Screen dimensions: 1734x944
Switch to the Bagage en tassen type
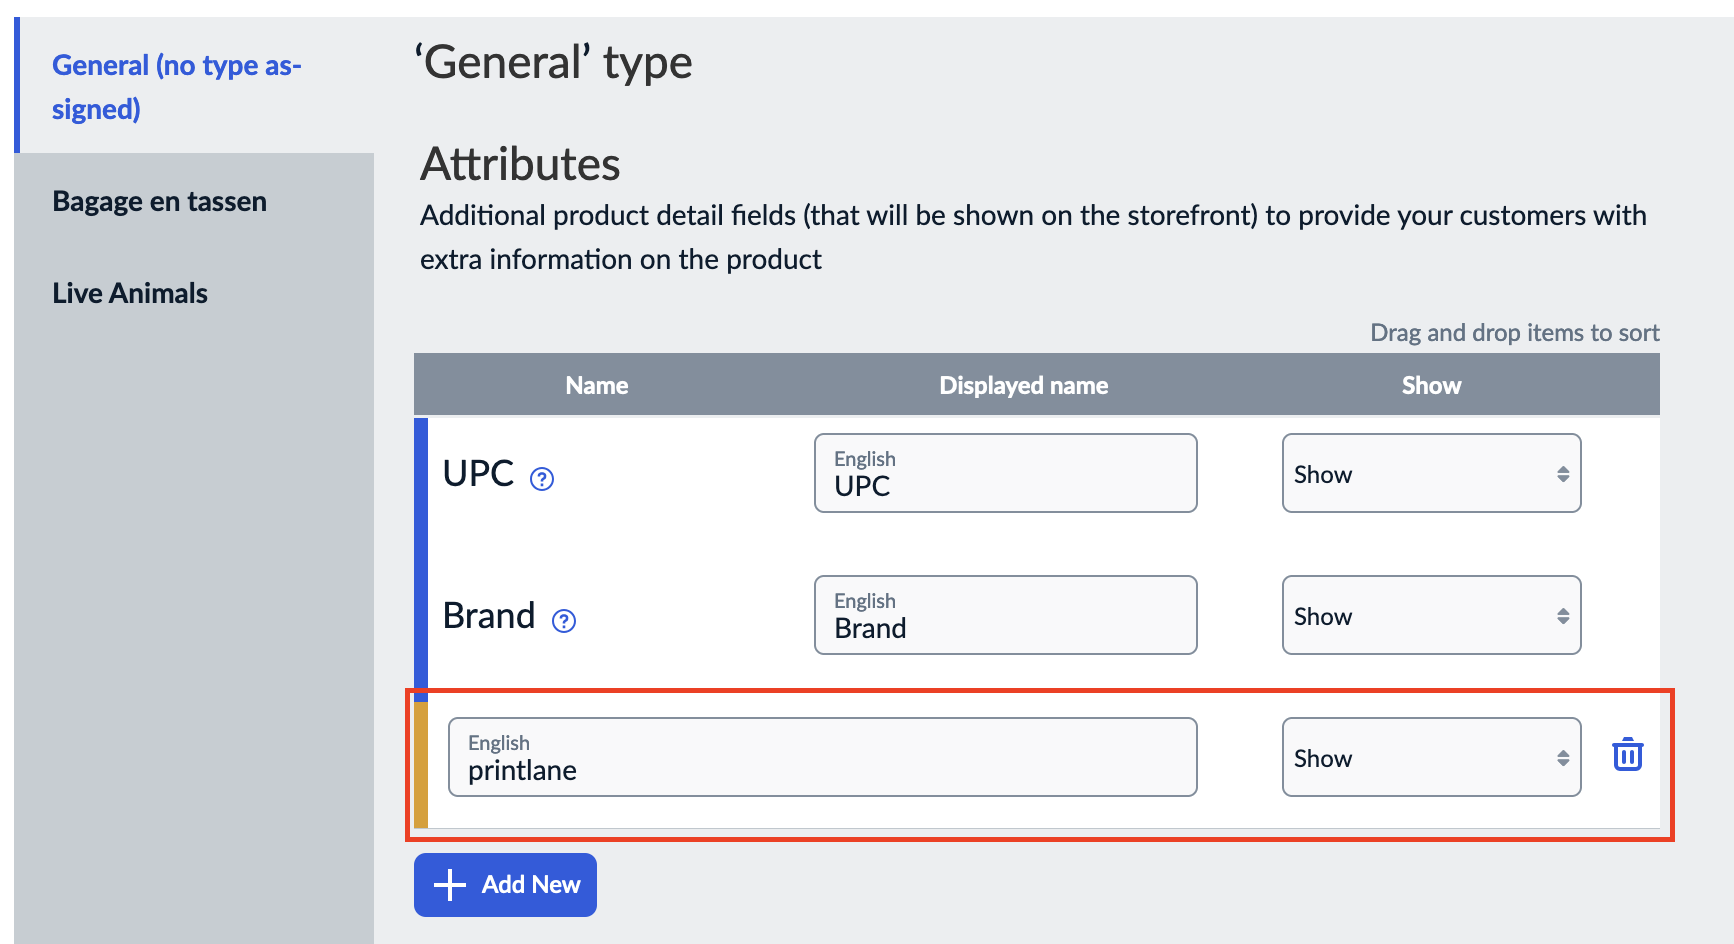[158, 200]
